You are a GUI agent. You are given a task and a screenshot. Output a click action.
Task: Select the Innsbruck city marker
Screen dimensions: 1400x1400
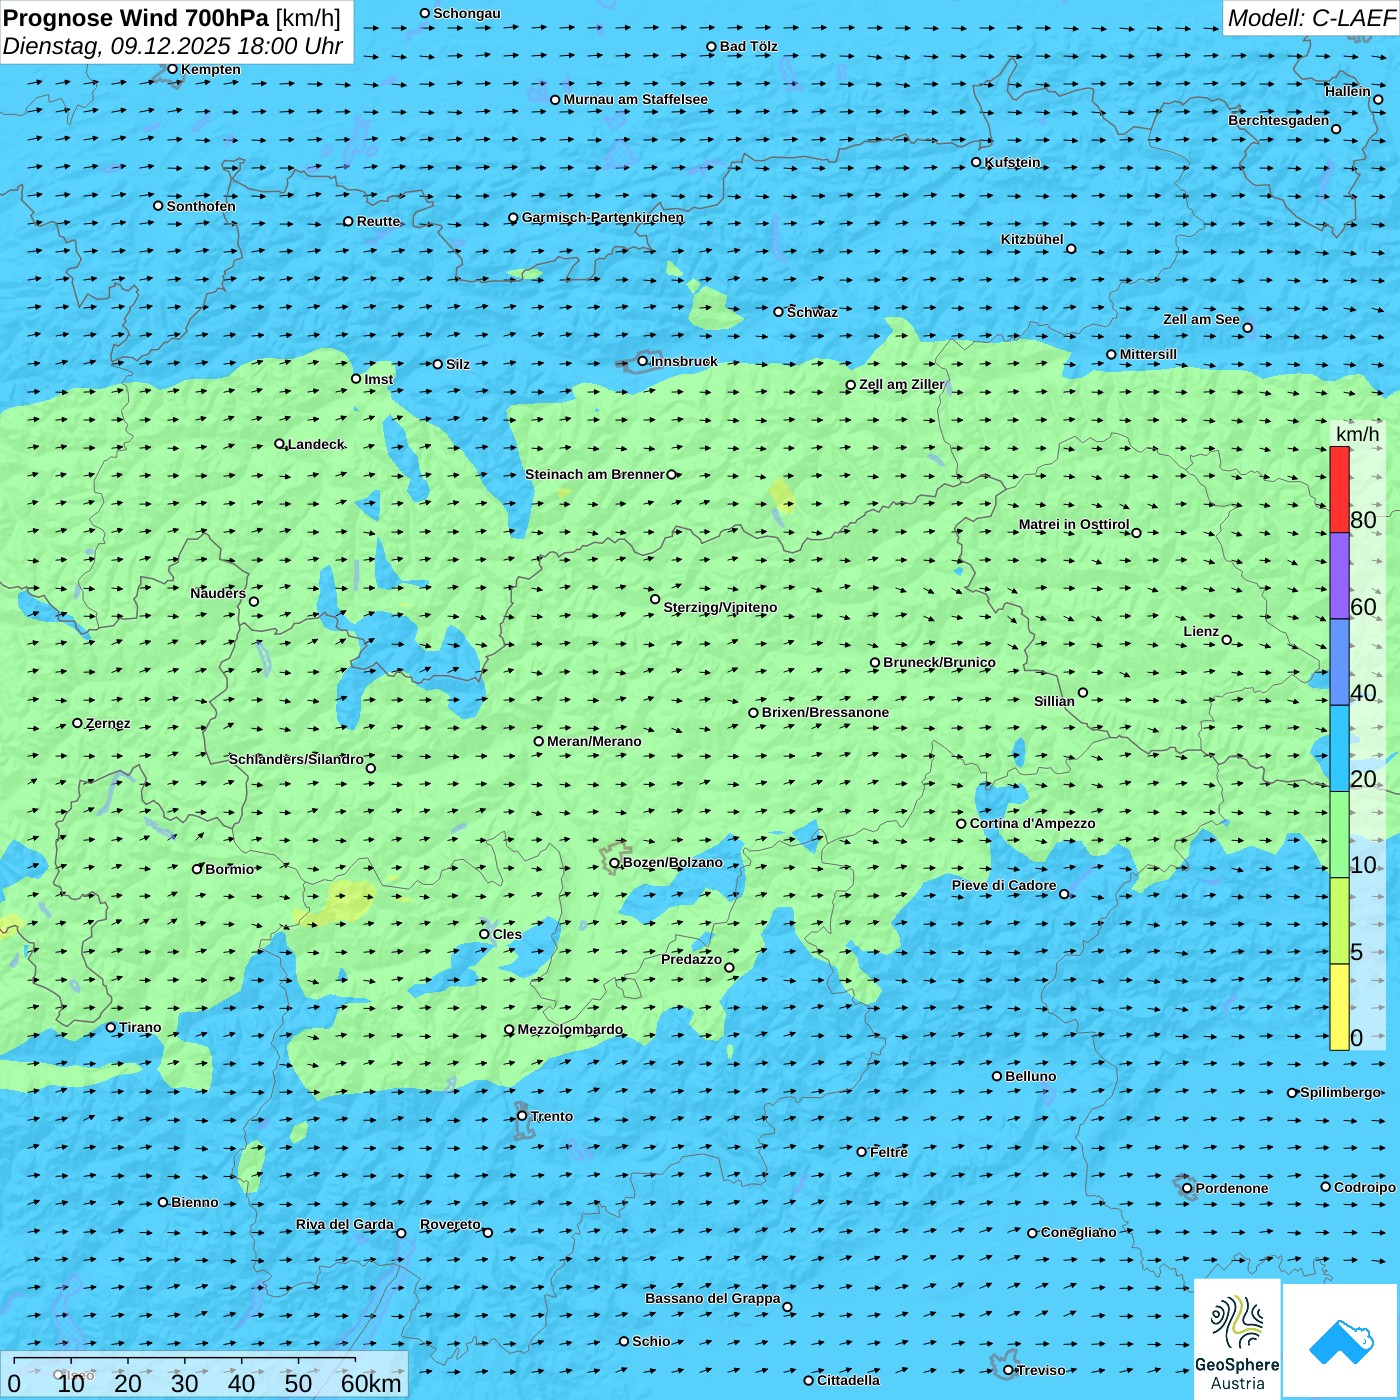[643, 361]
